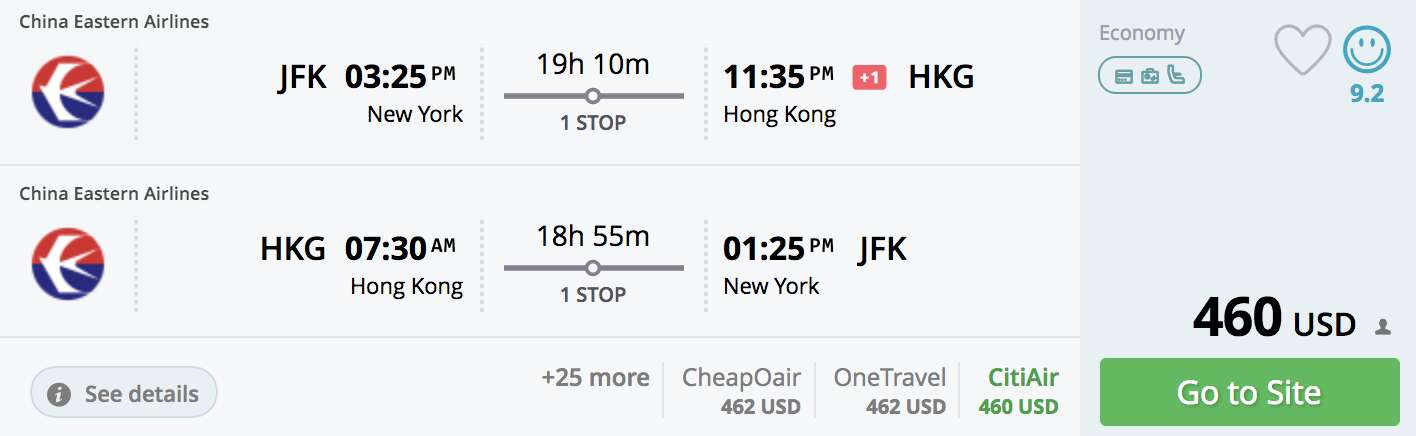
Task: Select the CitiAir 460 USD offer
Action: pos(1018,391)
